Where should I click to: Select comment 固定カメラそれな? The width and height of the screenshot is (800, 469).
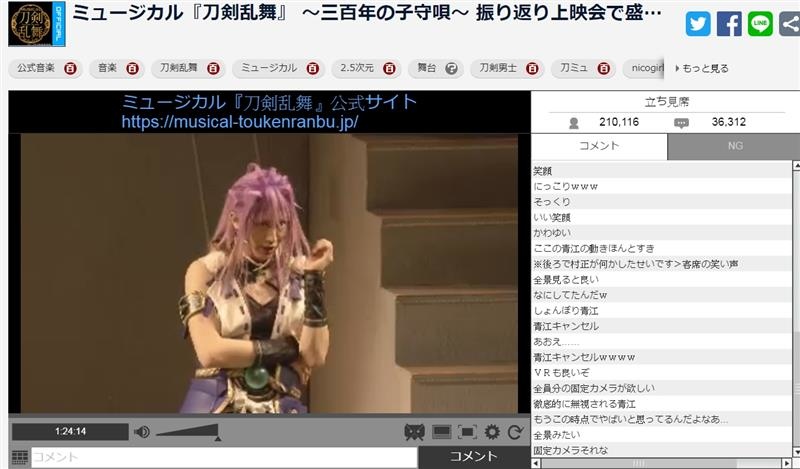[662, 450]
